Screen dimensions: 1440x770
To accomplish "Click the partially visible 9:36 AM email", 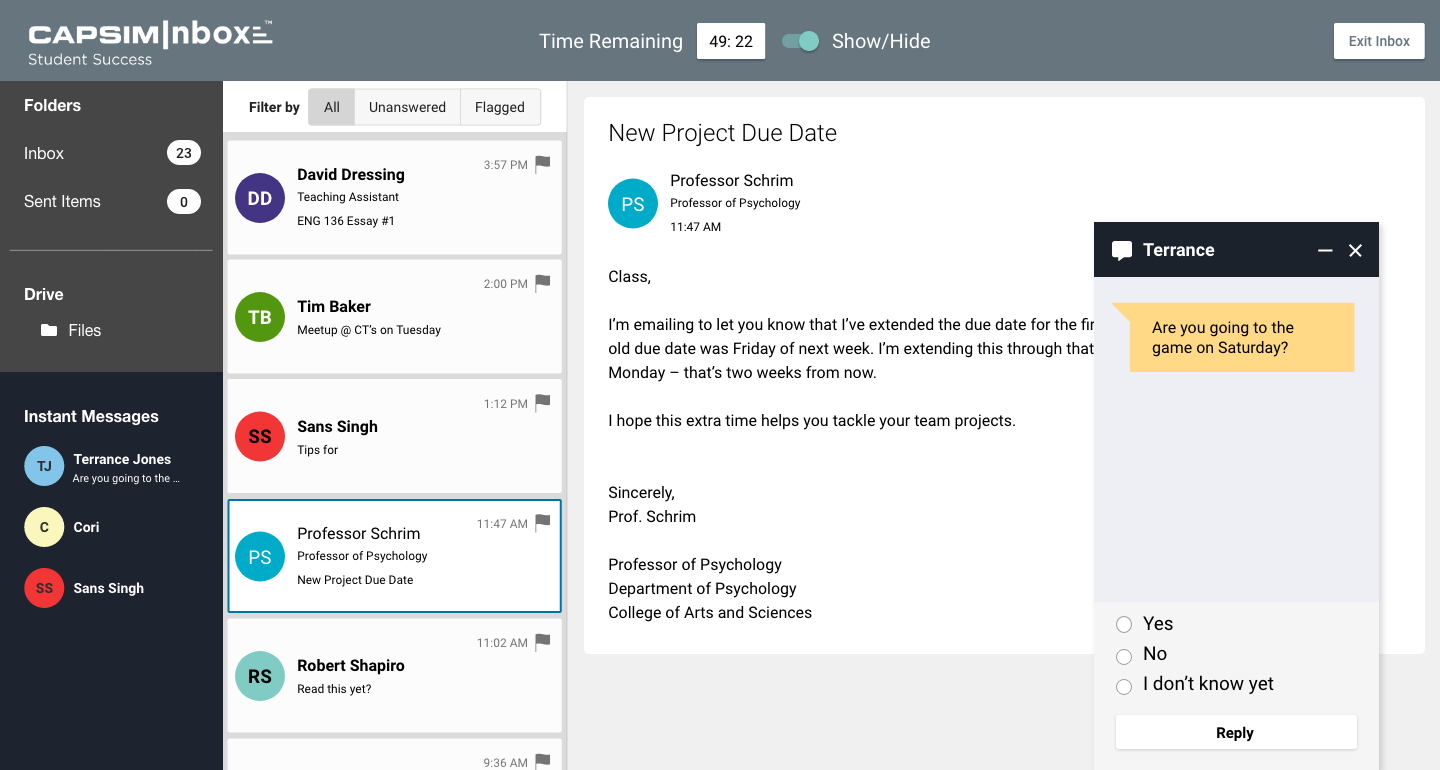I will pos(394,755).
